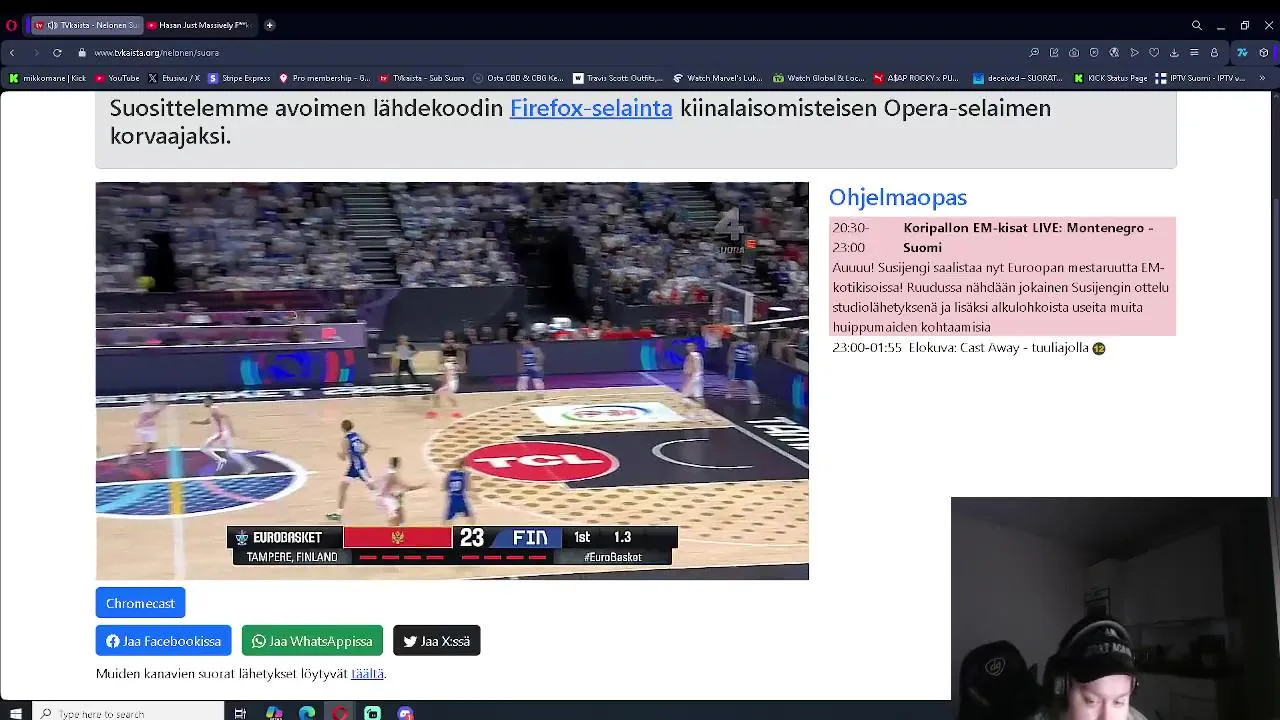Open the blue extension icon near cube
This screenshot has height=720, width=1280.
point(1242,52)
